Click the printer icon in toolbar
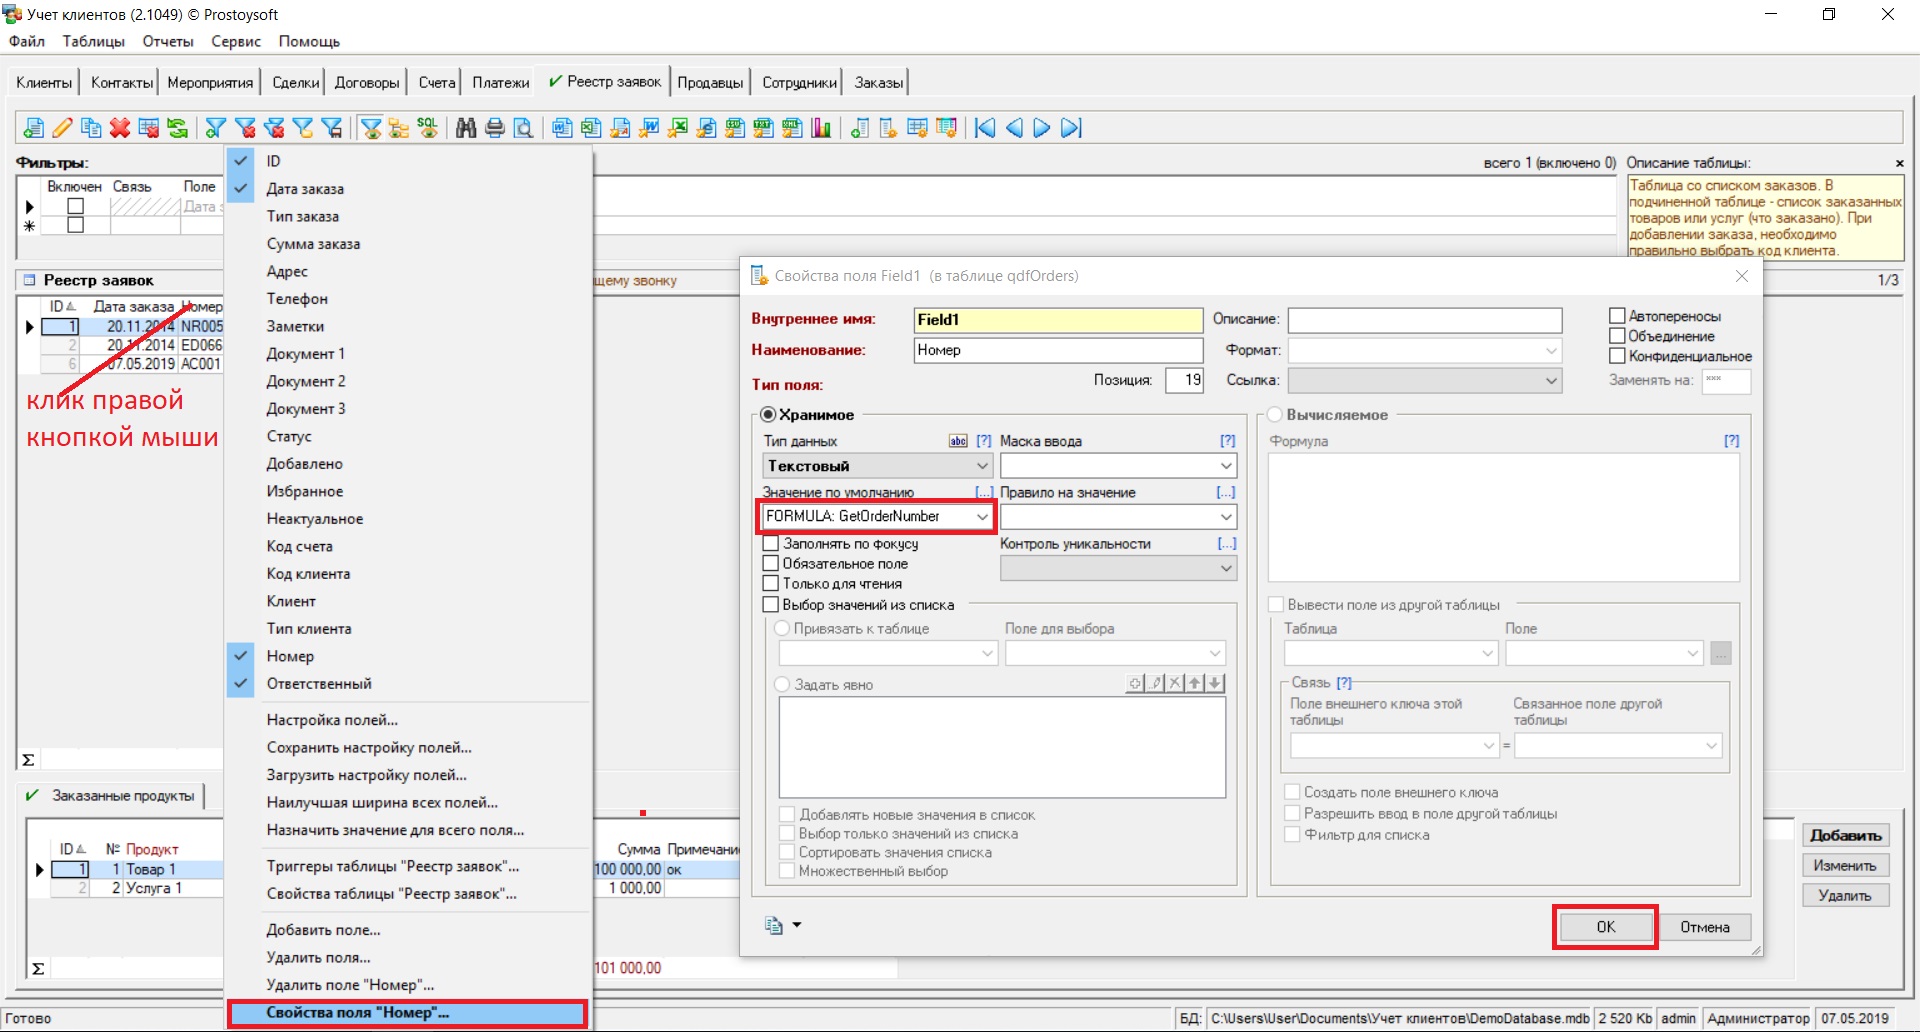 [495, 128]
